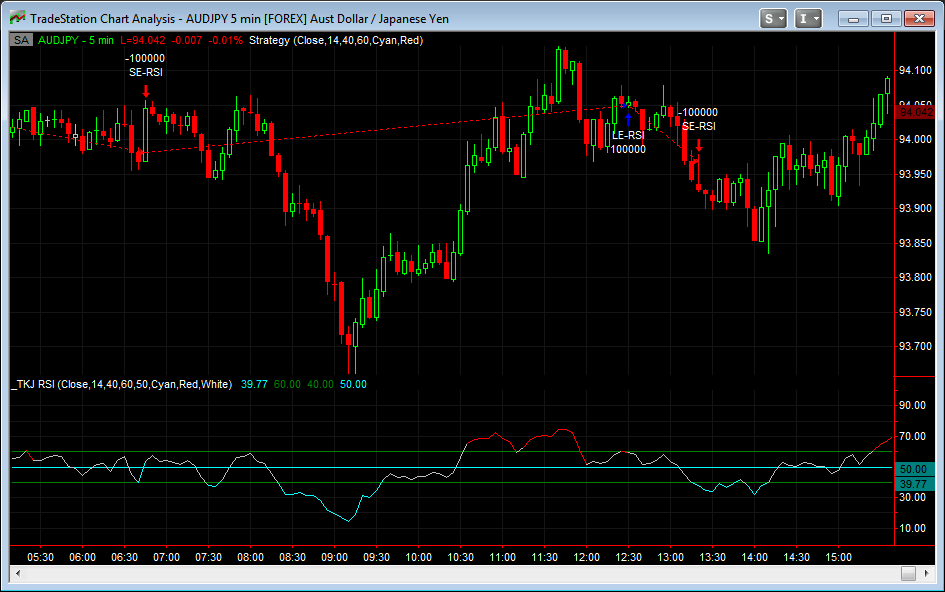
Task: Click the red 94.042 price marker on axis
Action: tap(915, 112)
